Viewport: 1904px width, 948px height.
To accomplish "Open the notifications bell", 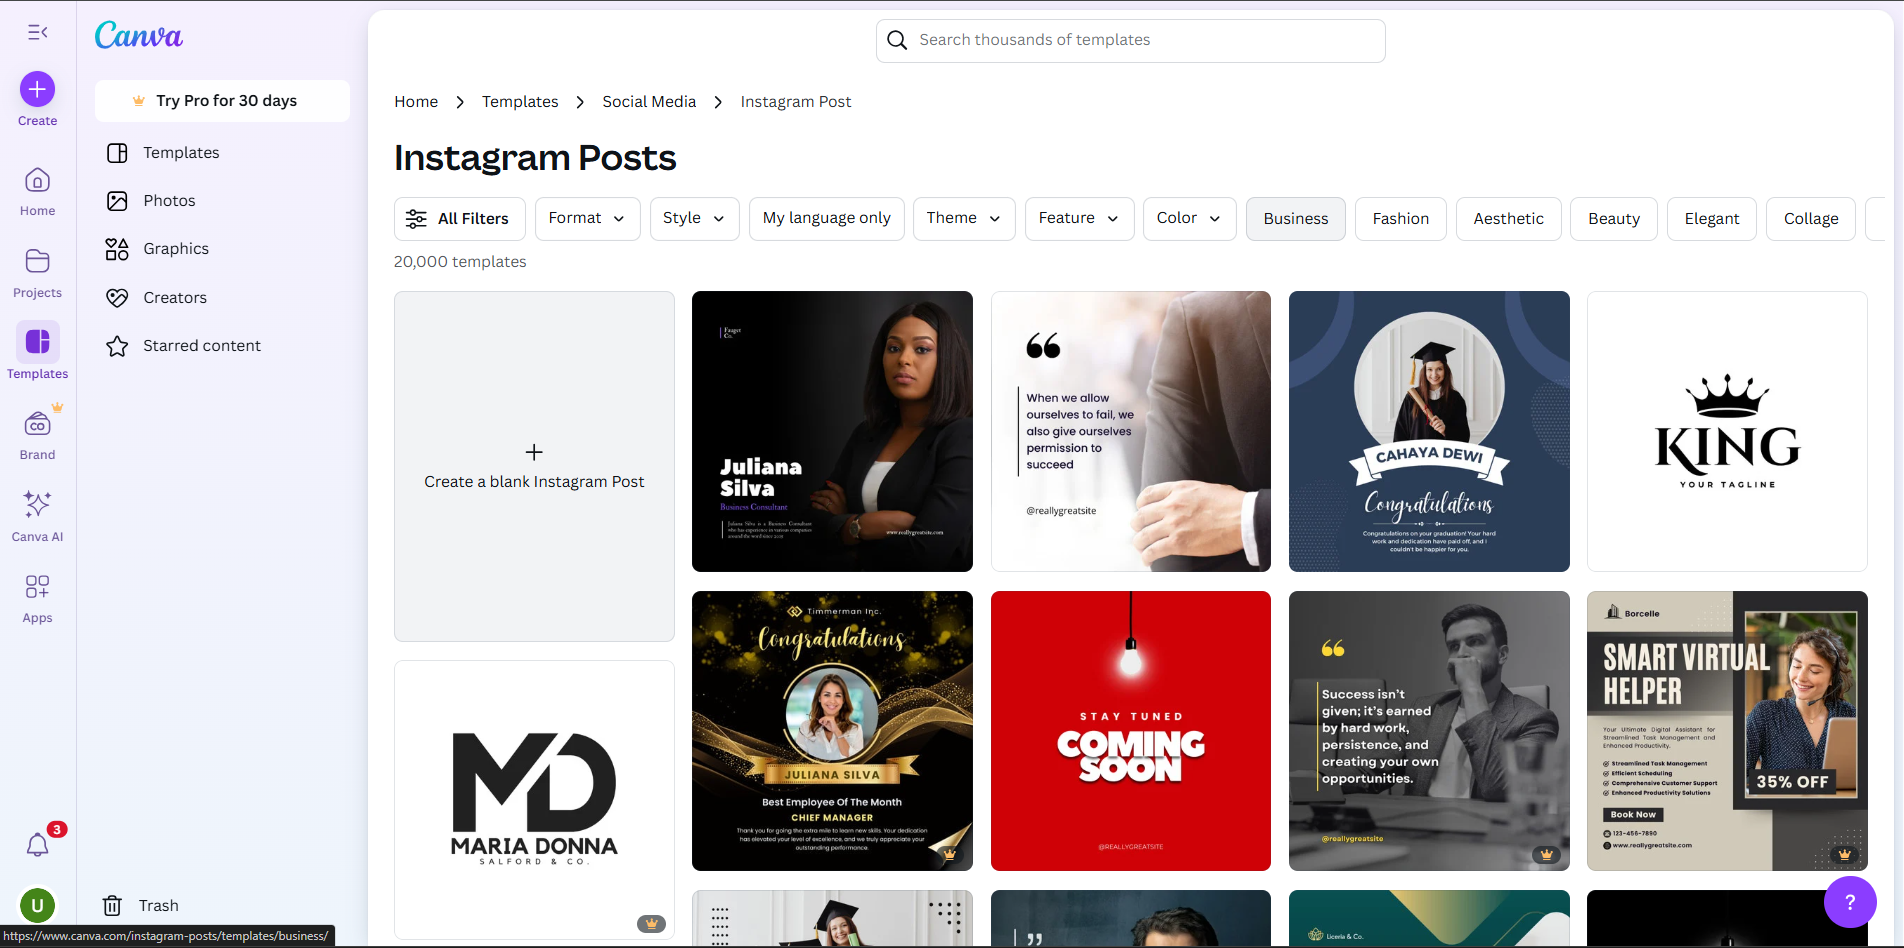I will 37,845.
